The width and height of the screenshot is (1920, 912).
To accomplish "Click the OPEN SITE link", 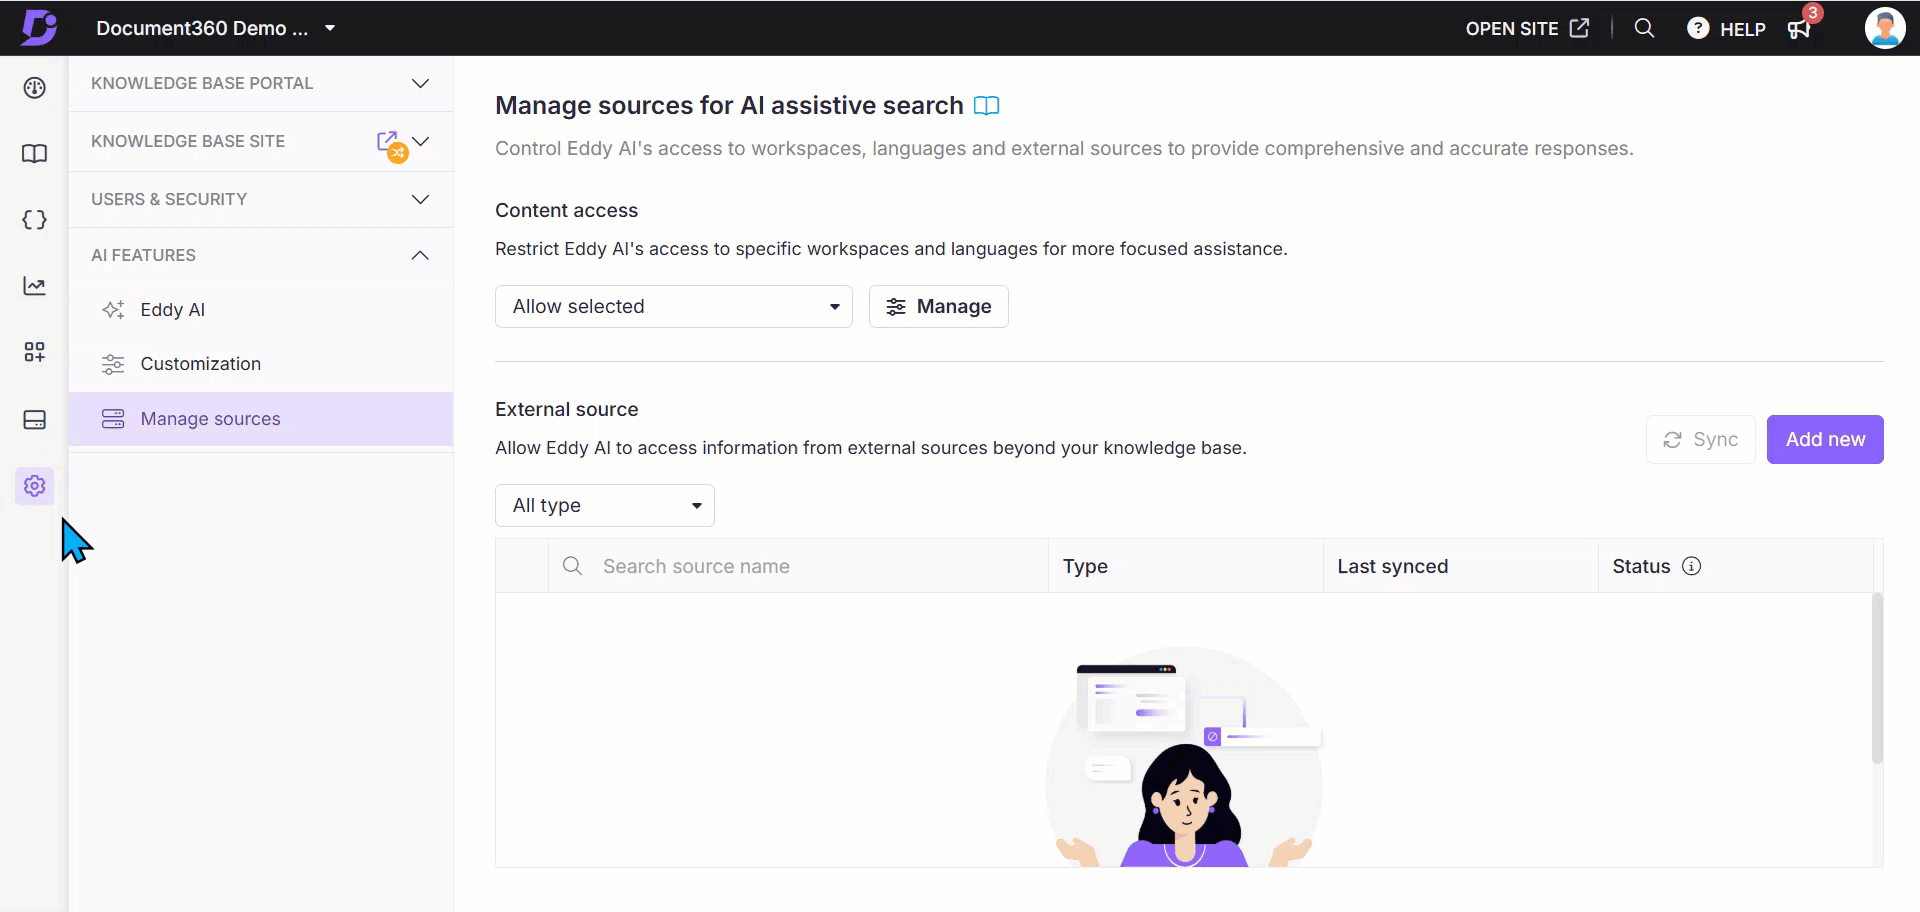I will point(1512,29).
